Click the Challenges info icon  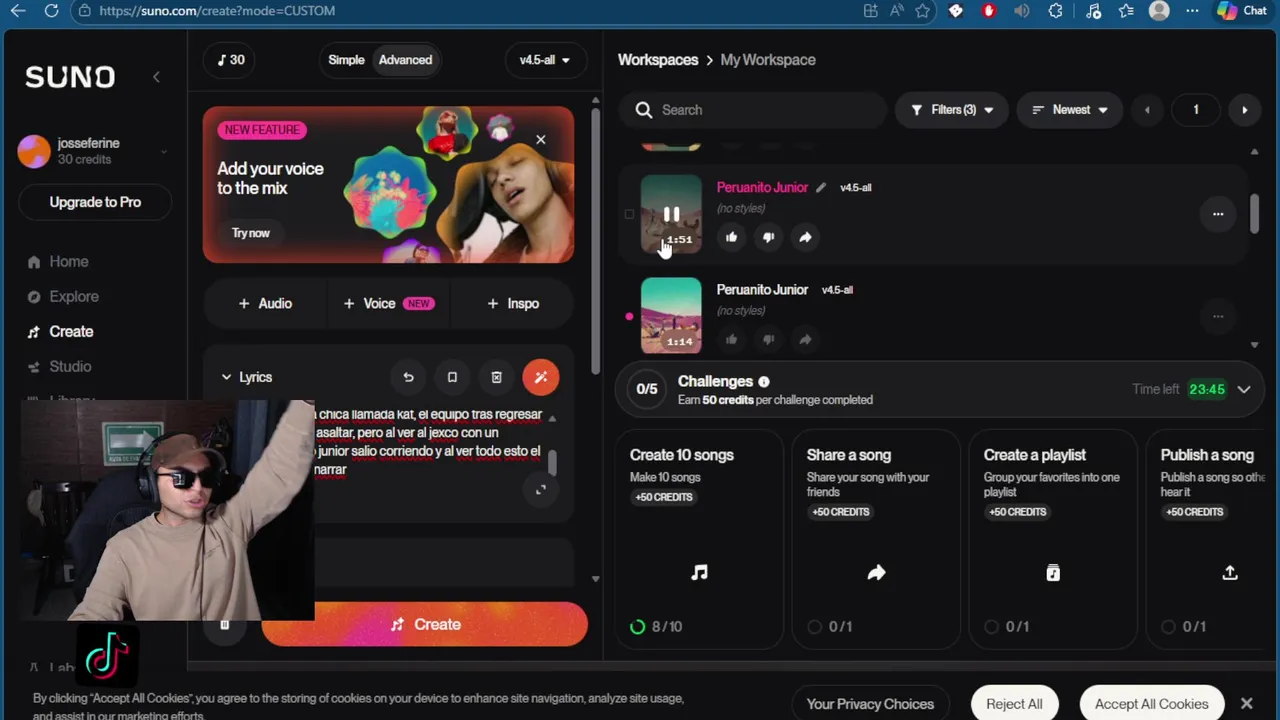pos(764,381)
